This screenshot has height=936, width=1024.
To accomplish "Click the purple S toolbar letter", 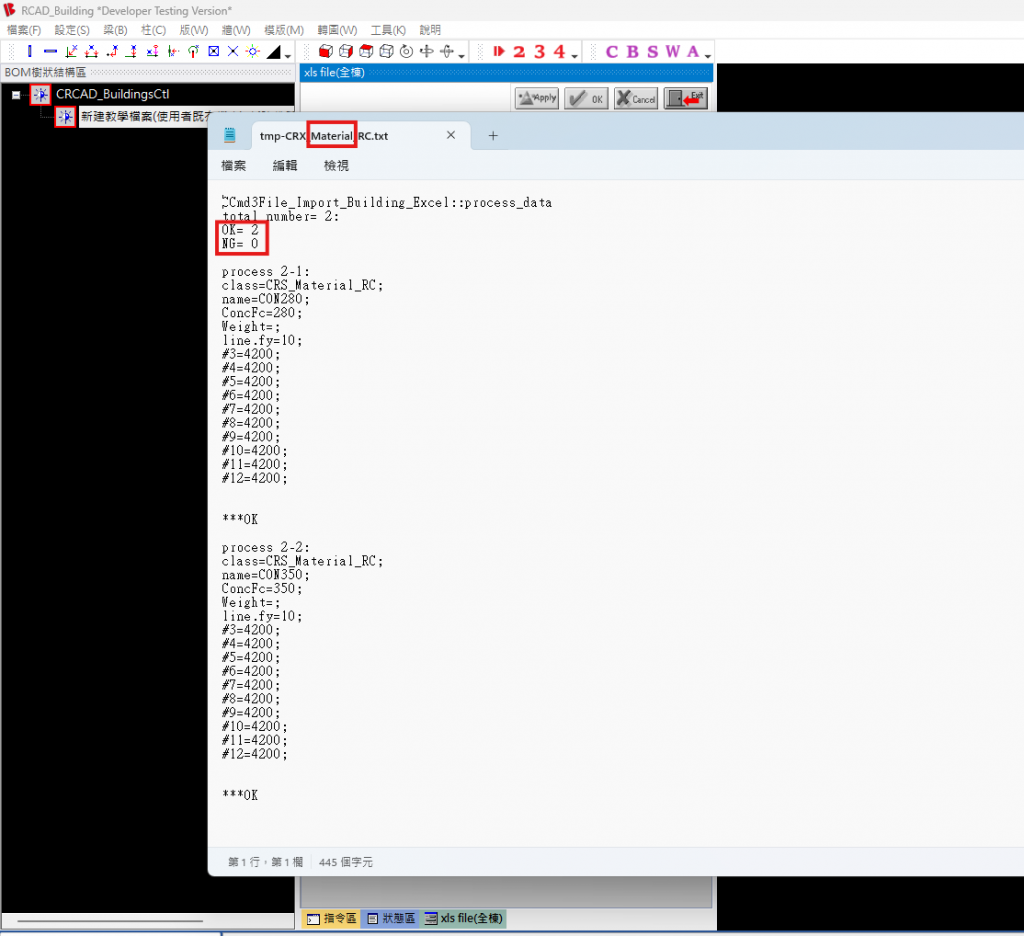I will pos(652,52).
